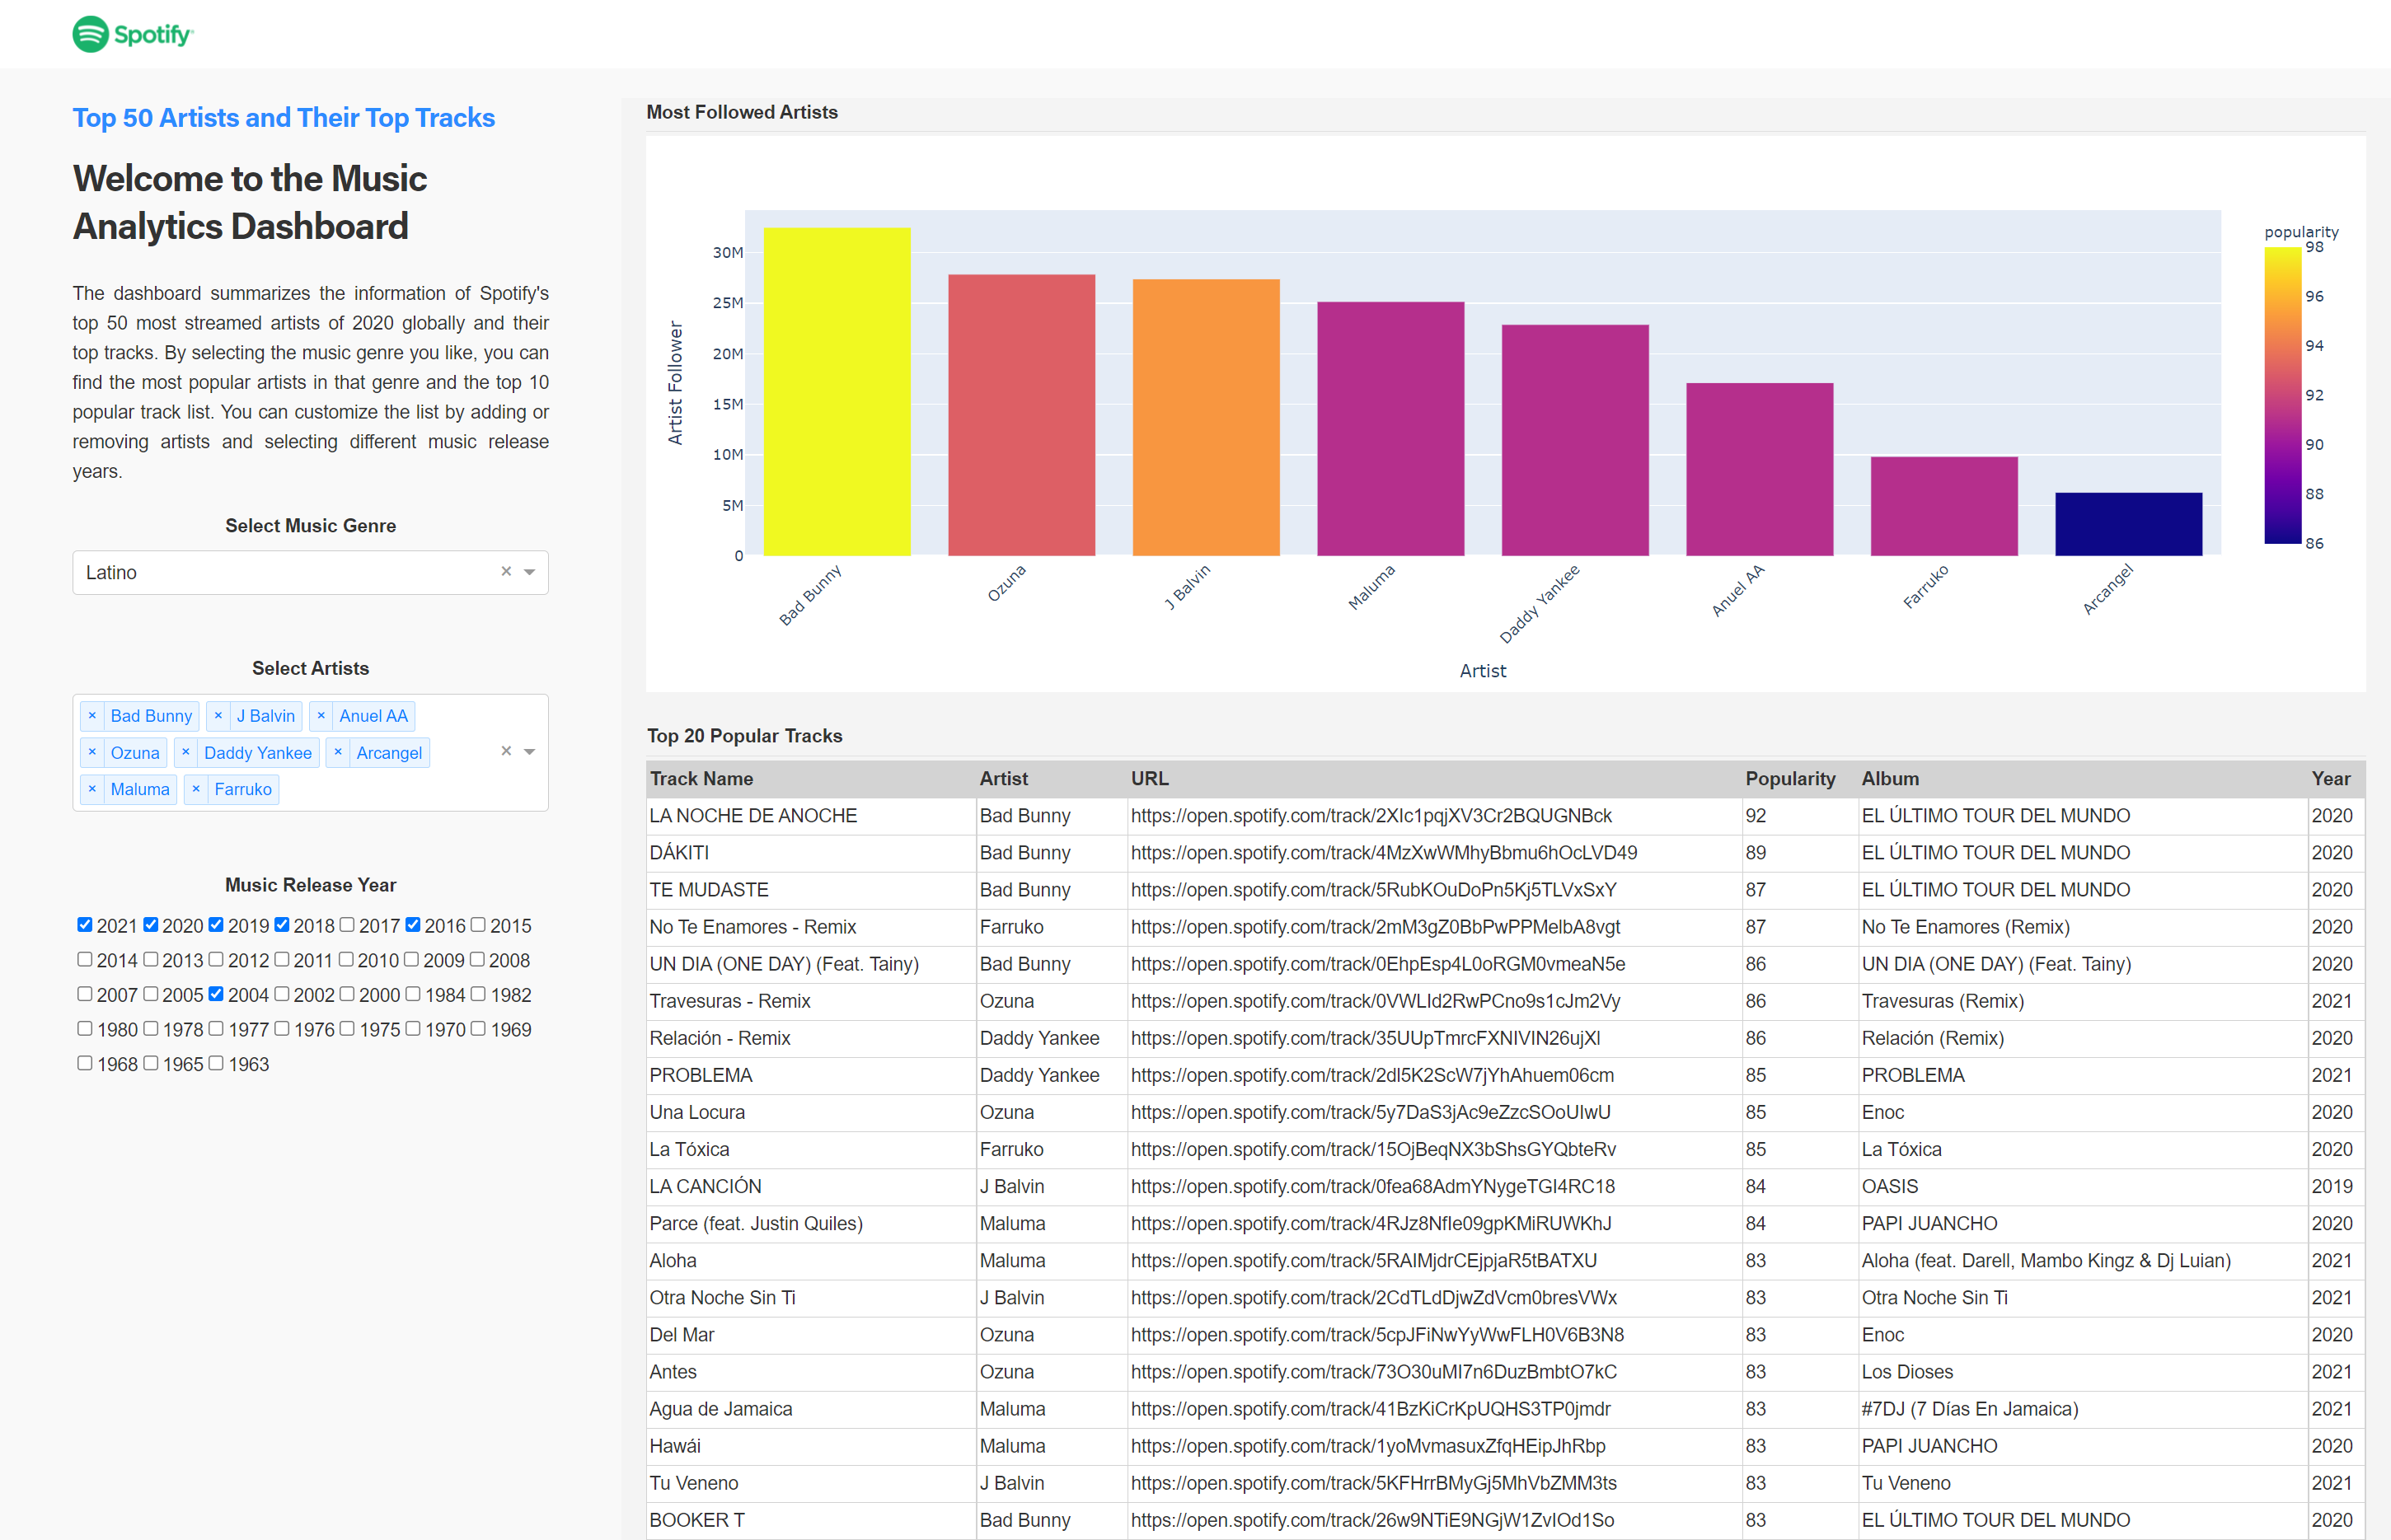Remove Ozuna from selected artists
The width and height of the screenshot is (2391, 1540).
[93, 752]
